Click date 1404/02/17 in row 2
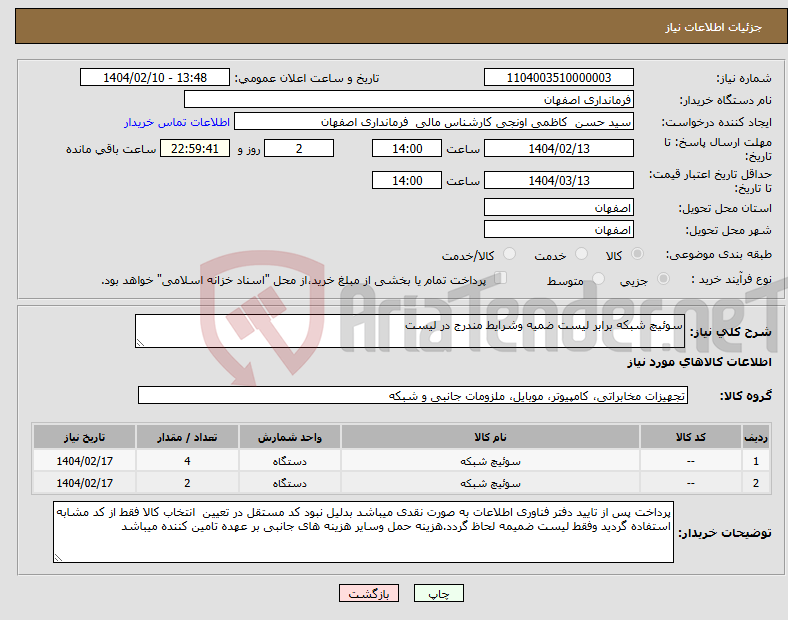This screenshot has width=788, height=620. click(84, 483)
